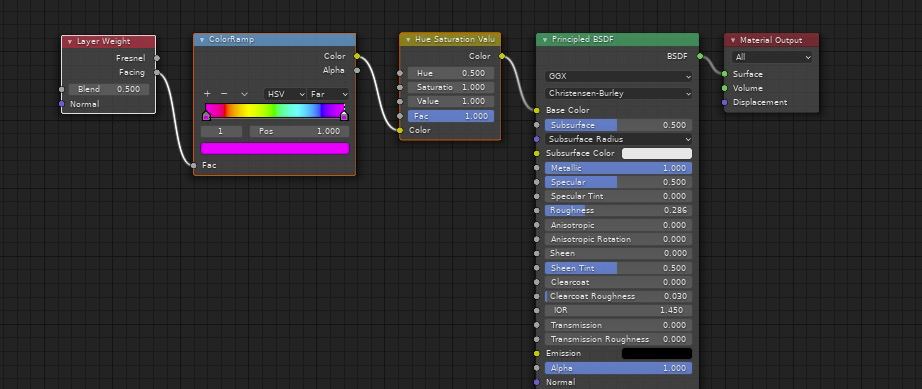The image size is (922, 389).
Task: Click the ColorRamp Color output socket
Action: [x=357, y=56]
